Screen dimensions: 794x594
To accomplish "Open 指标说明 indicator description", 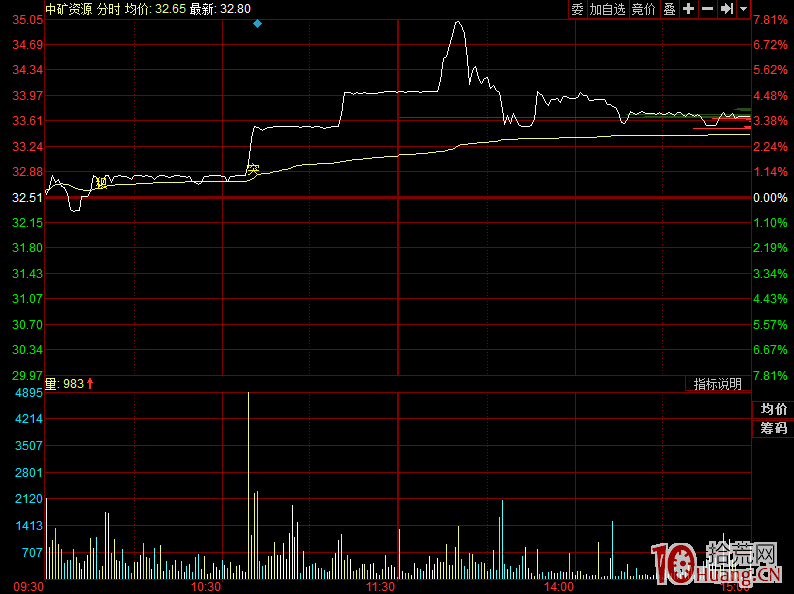I will point(718,384).
